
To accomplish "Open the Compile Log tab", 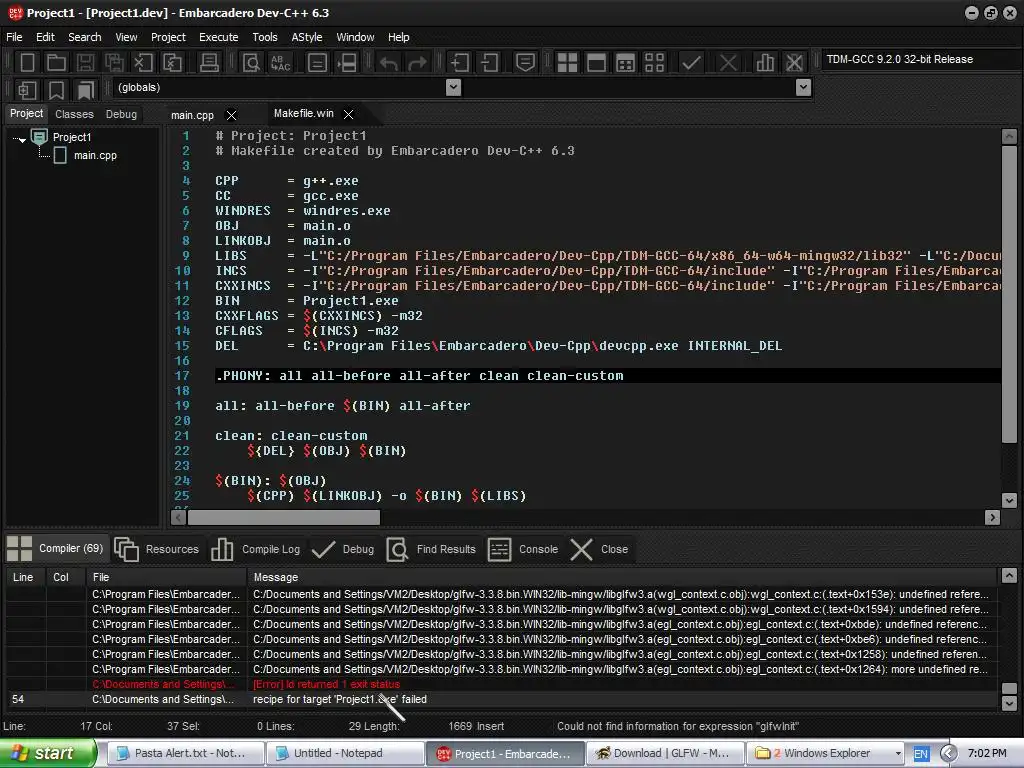I will tap(255, 549).
